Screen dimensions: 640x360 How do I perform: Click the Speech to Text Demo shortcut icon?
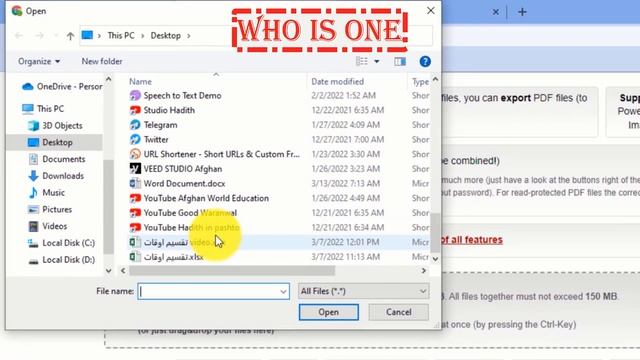pos(135,96)
